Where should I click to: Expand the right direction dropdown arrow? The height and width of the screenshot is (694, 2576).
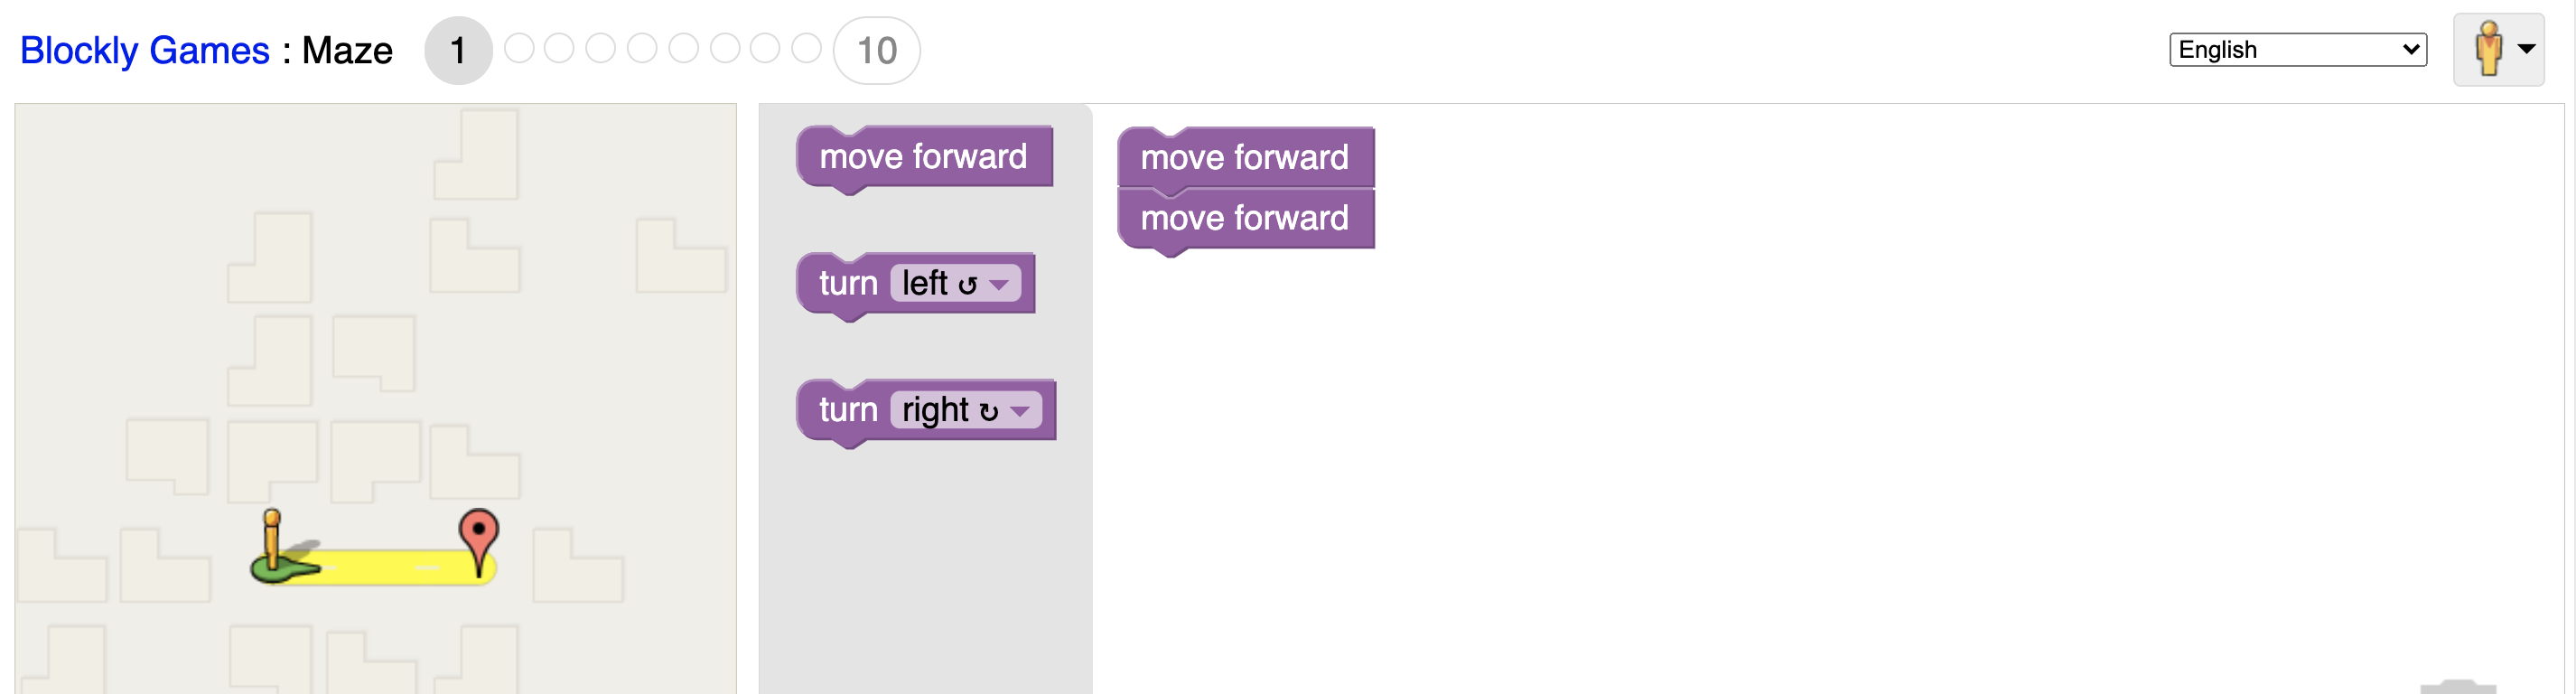(x=1019, y=411)
